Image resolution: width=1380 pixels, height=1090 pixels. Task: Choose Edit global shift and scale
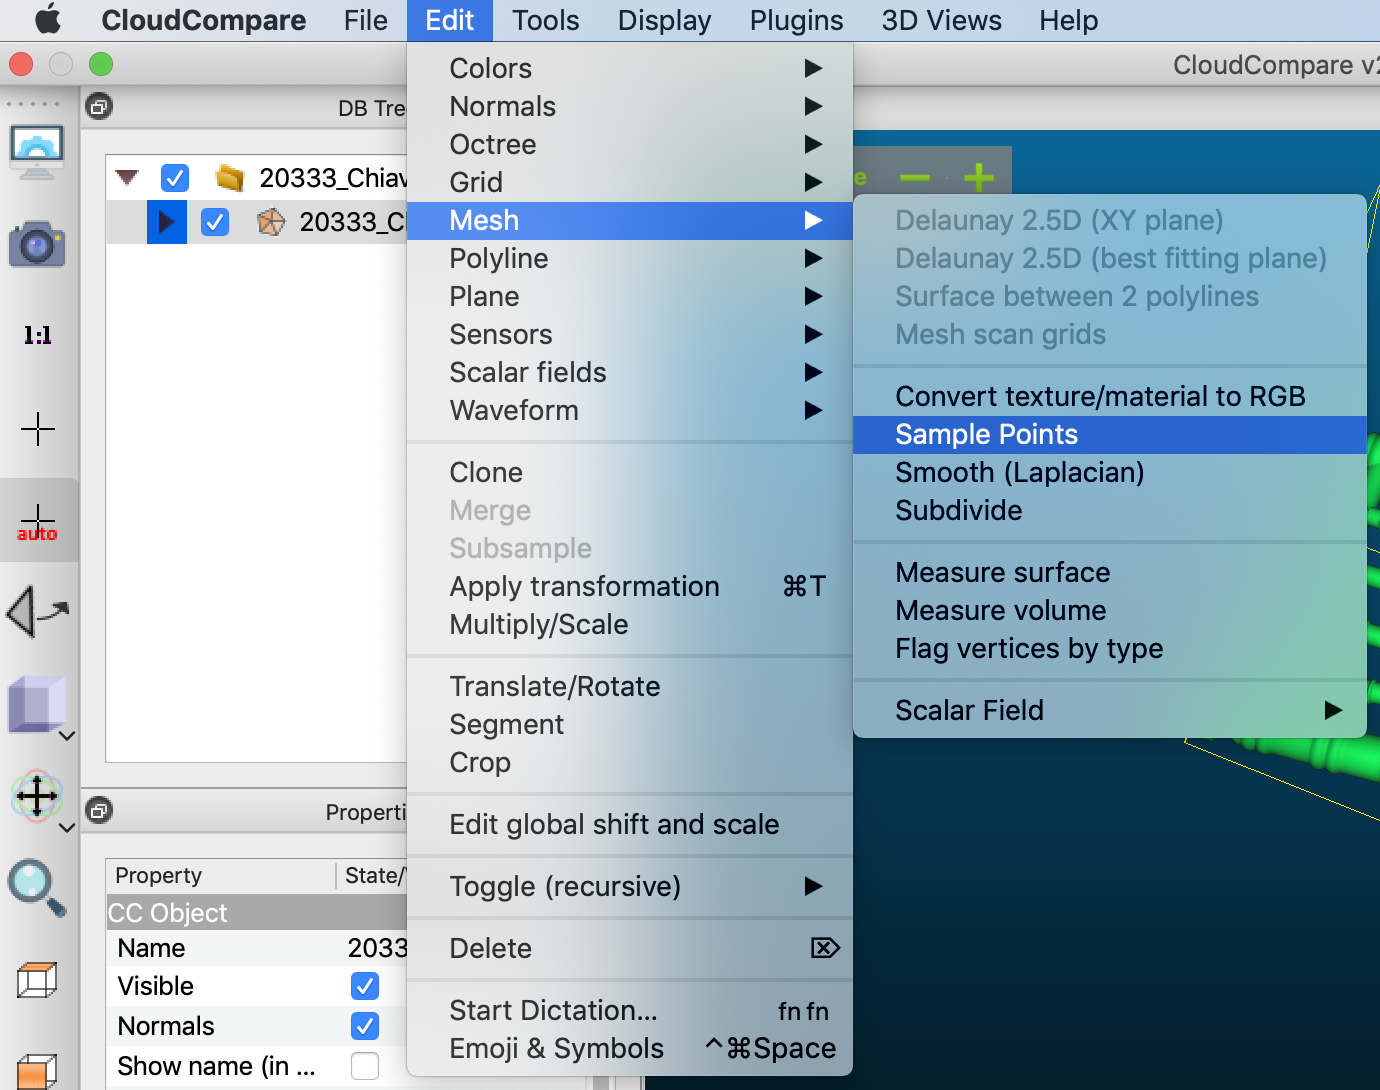coord(630,824)
